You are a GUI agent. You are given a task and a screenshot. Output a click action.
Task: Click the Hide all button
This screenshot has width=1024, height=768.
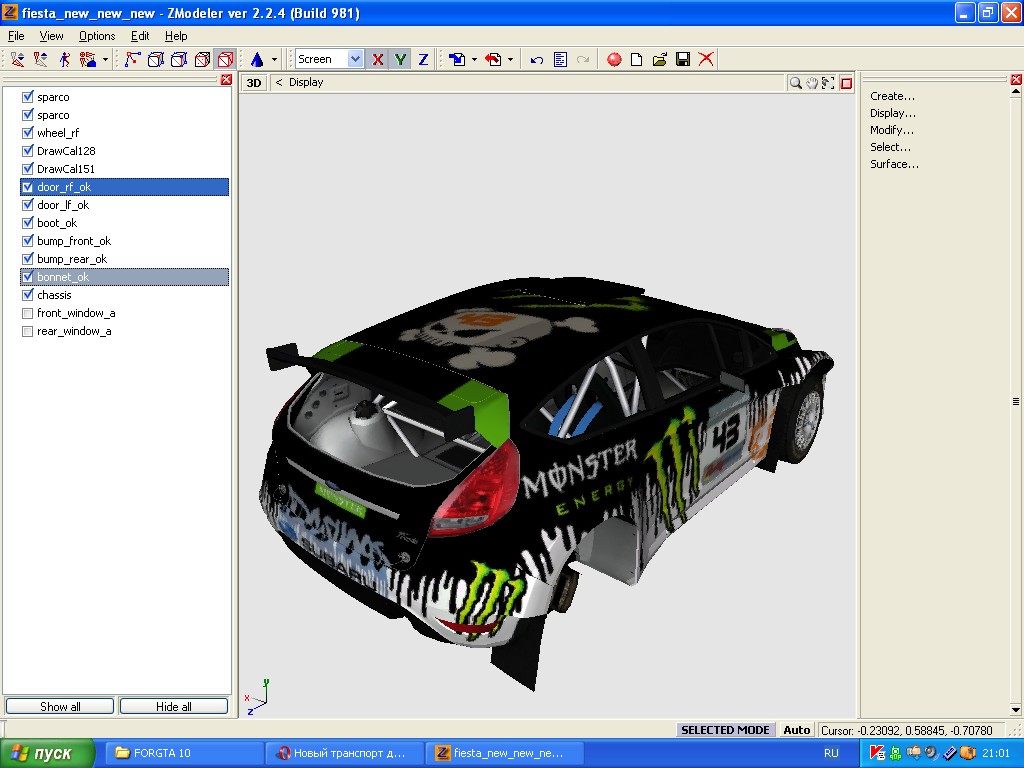(174, 707)
